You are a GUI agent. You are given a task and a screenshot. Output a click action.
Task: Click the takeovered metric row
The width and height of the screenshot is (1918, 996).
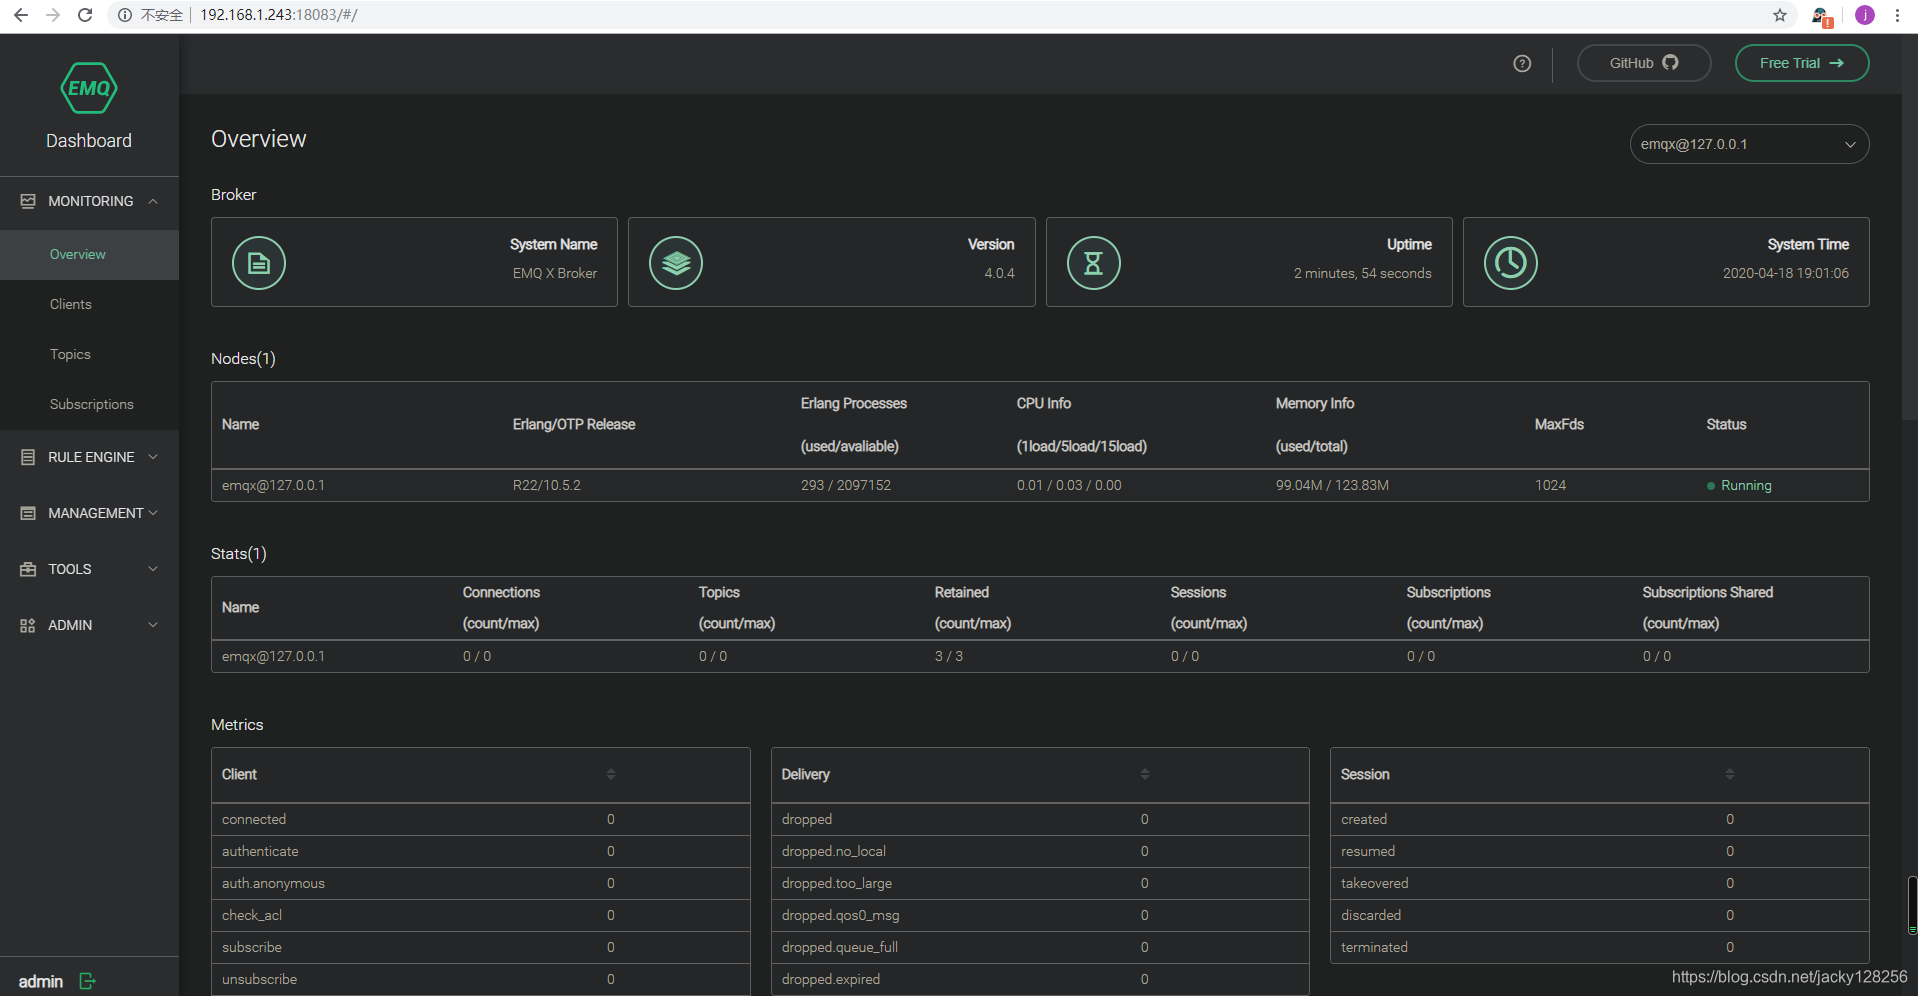(1600, 883)
